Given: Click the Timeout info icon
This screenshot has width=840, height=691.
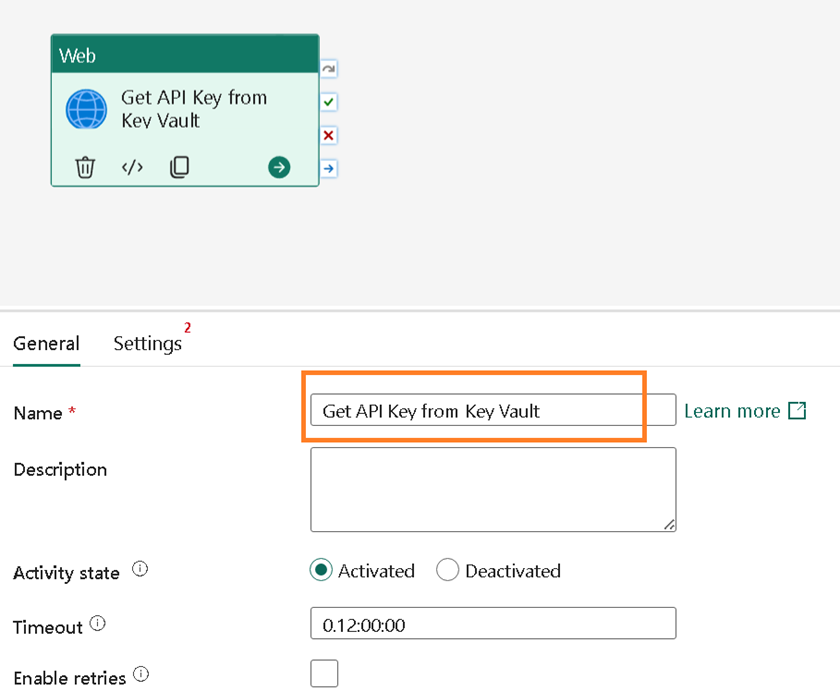Looking at the screenshot, I should [x=98, y=624].
